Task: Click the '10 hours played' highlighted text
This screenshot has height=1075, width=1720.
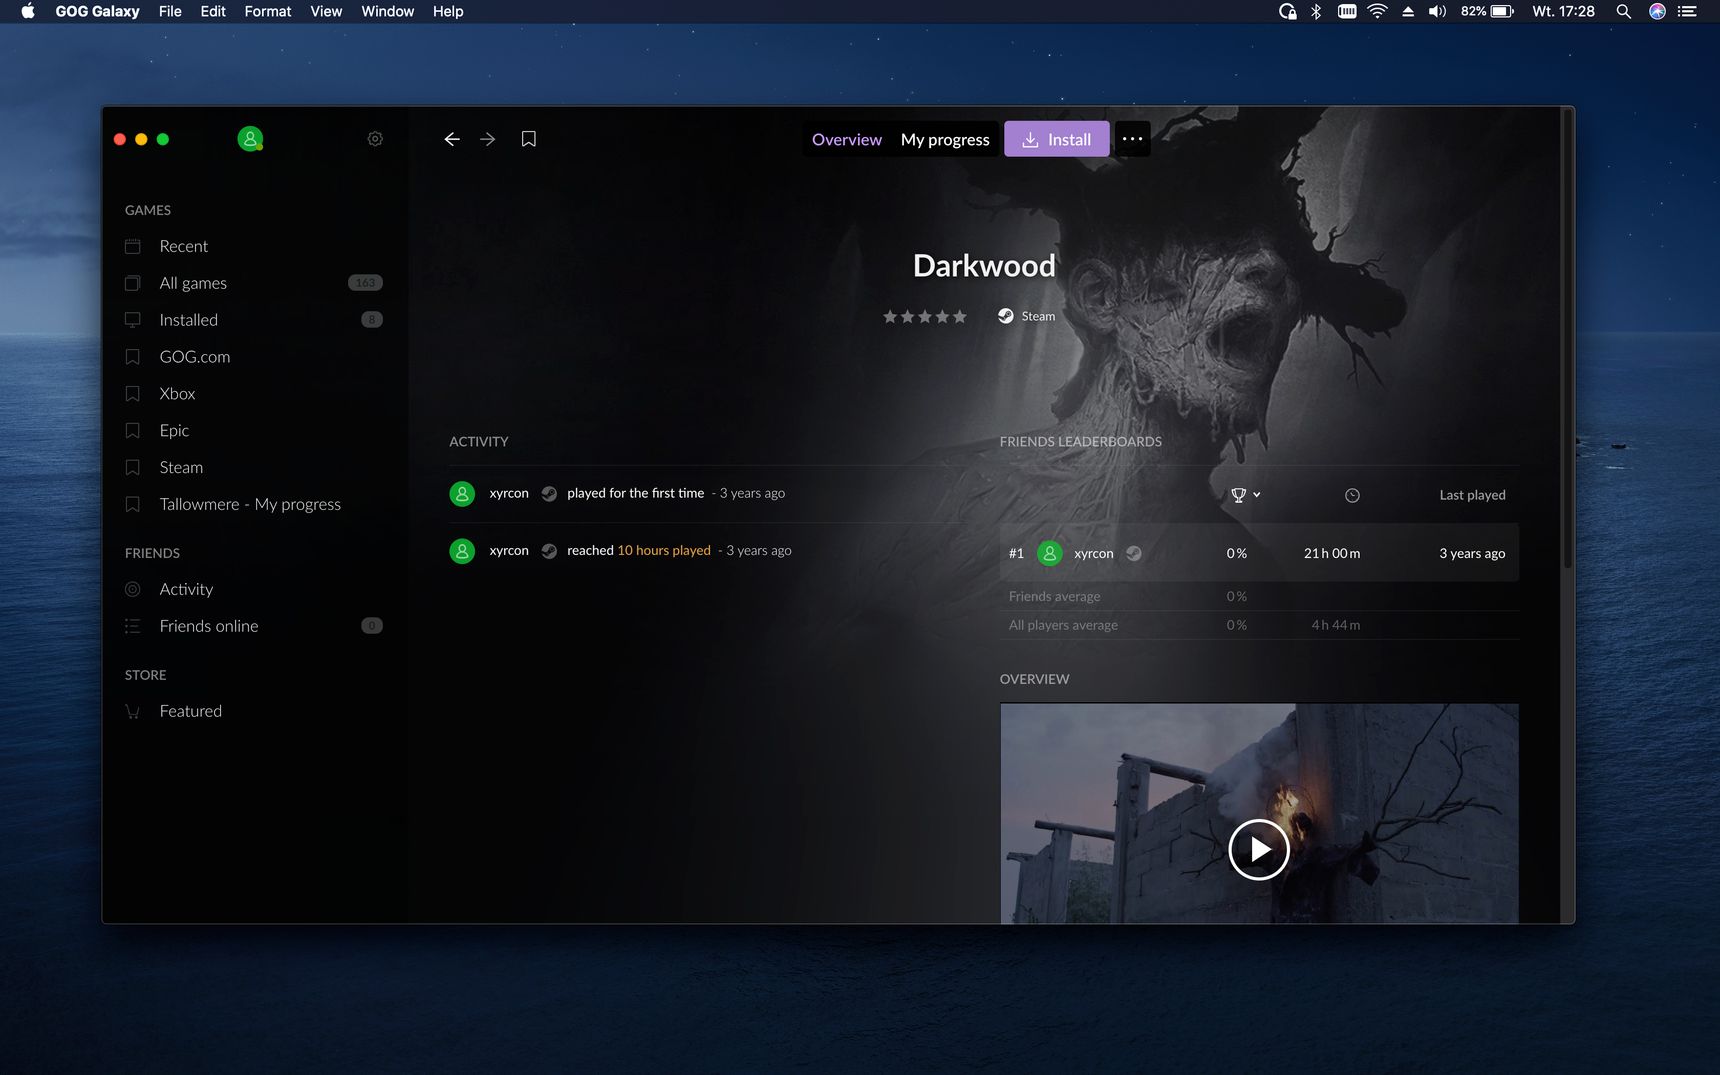Action: [x=664, y=551]
